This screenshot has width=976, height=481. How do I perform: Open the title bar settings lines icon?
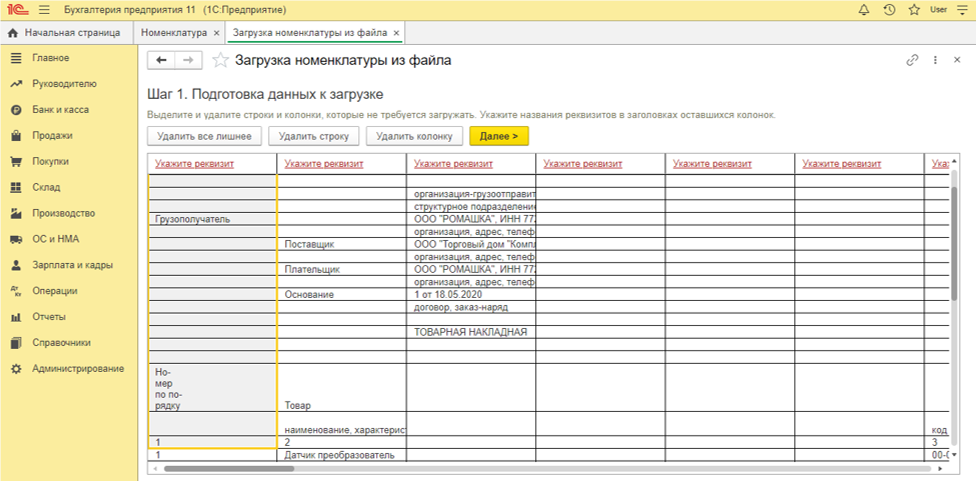click(x=960, y=10)
